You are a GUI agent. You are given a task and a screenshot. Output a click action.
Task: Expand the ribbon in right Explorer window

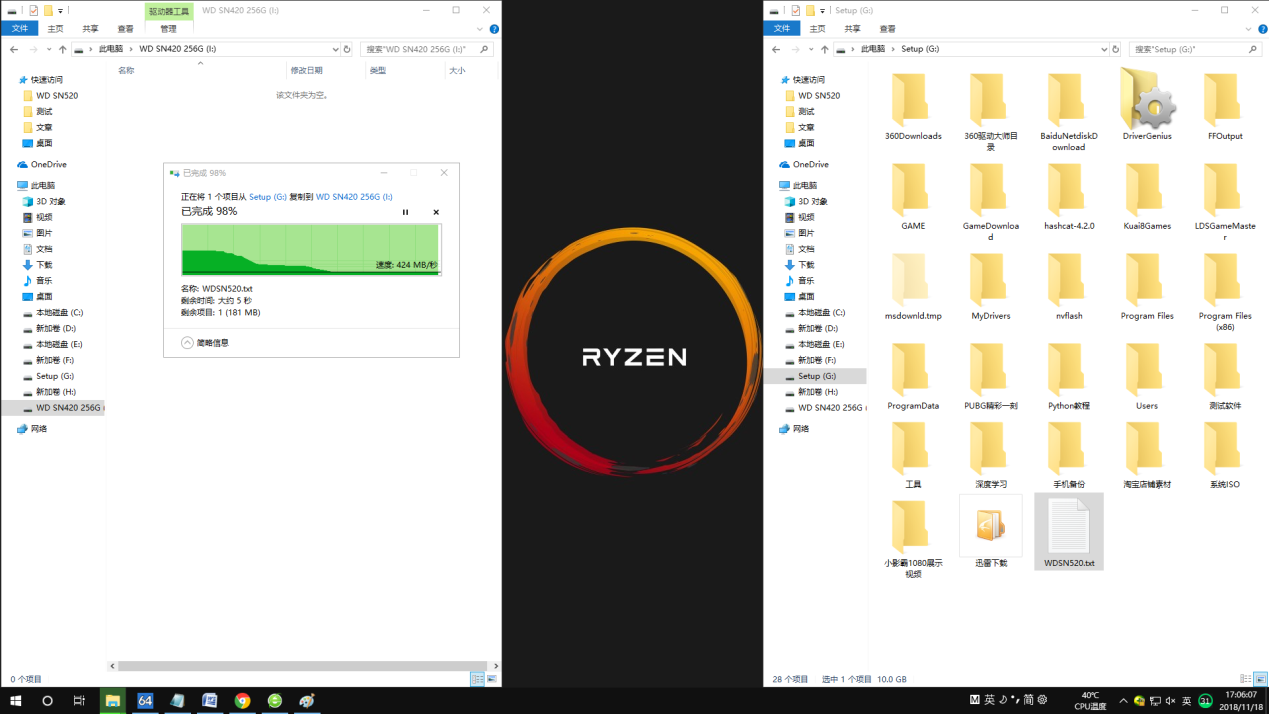1242,29
